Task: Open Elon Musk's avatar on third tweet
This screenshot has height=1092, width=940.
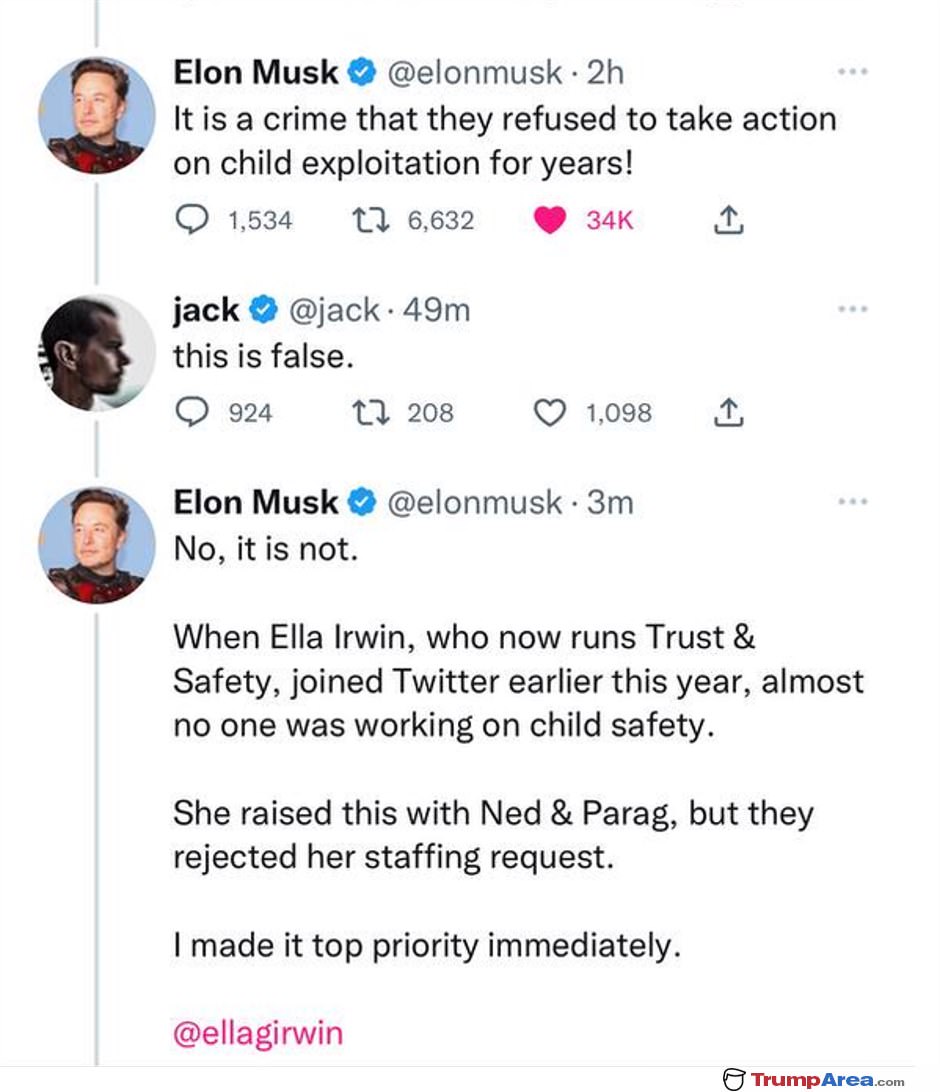Action: (96, 545)
